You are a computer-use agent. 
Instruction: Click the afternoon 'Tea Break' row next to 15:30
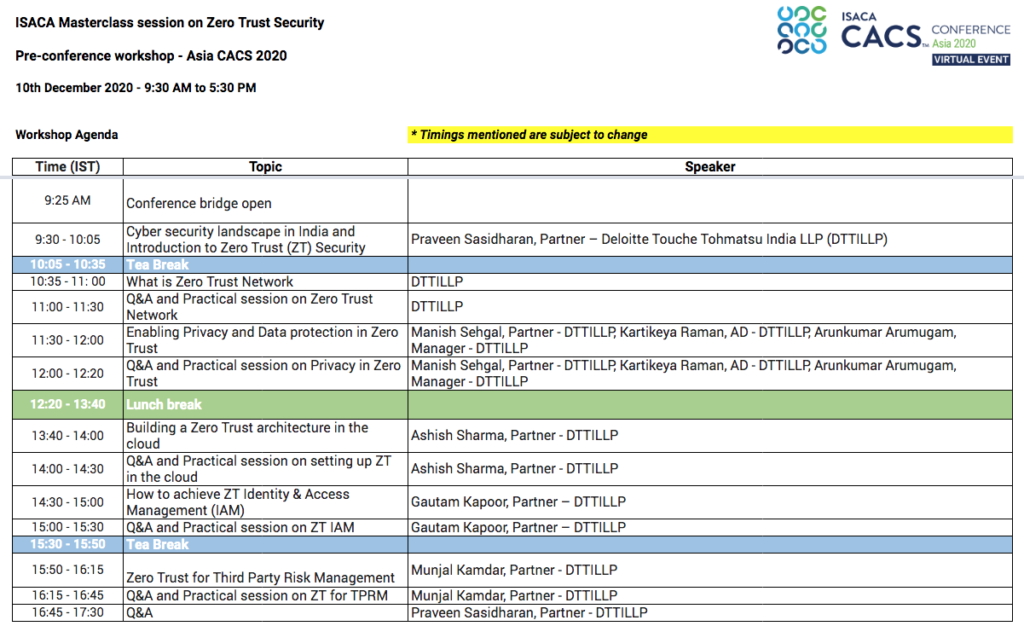tap(265, 544)
